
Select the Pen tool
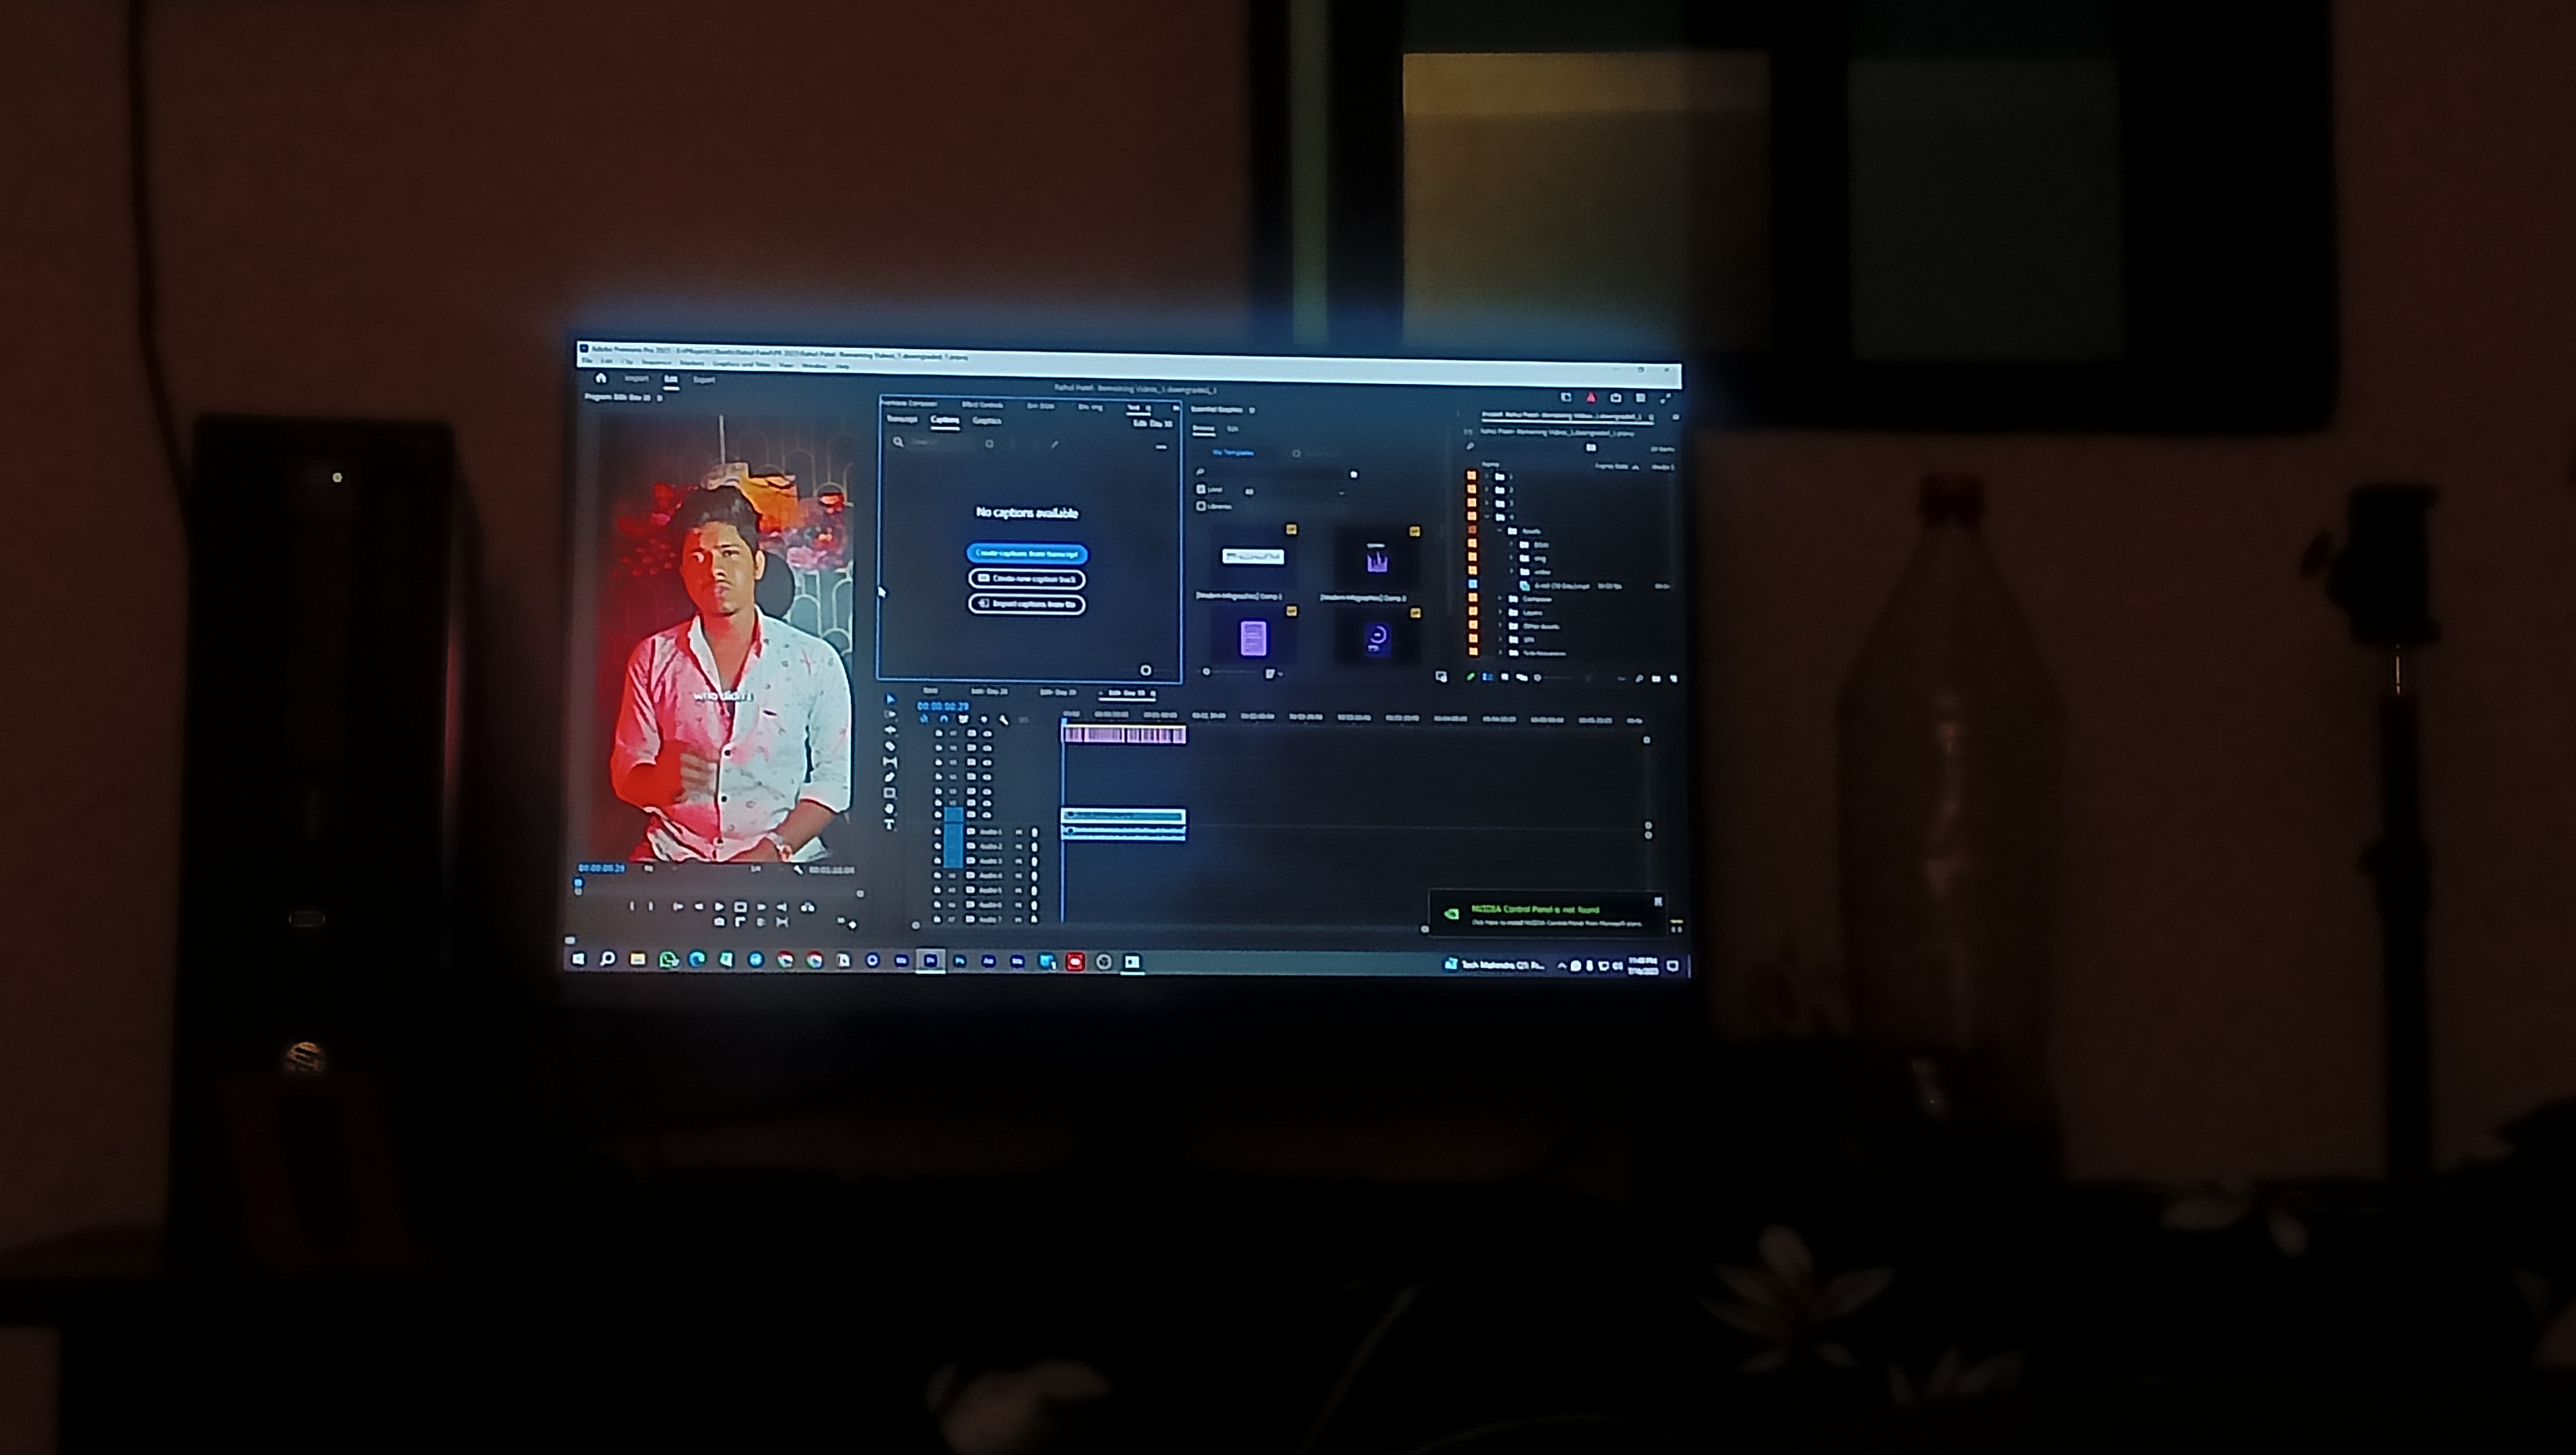pyautogui.click(x=890, y=778)
